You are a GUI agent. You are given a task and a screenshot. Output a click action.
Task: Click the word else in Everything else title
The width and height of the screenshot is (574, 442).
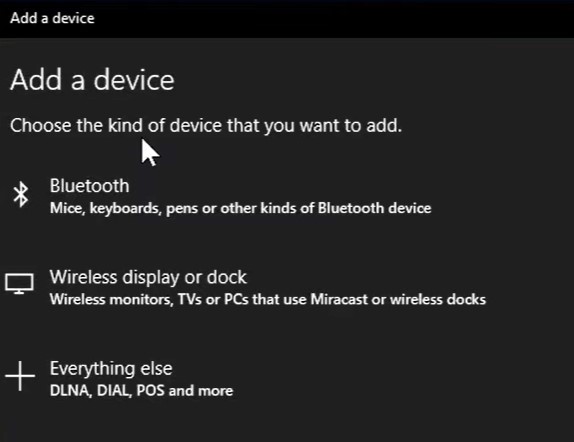(156, 368)
